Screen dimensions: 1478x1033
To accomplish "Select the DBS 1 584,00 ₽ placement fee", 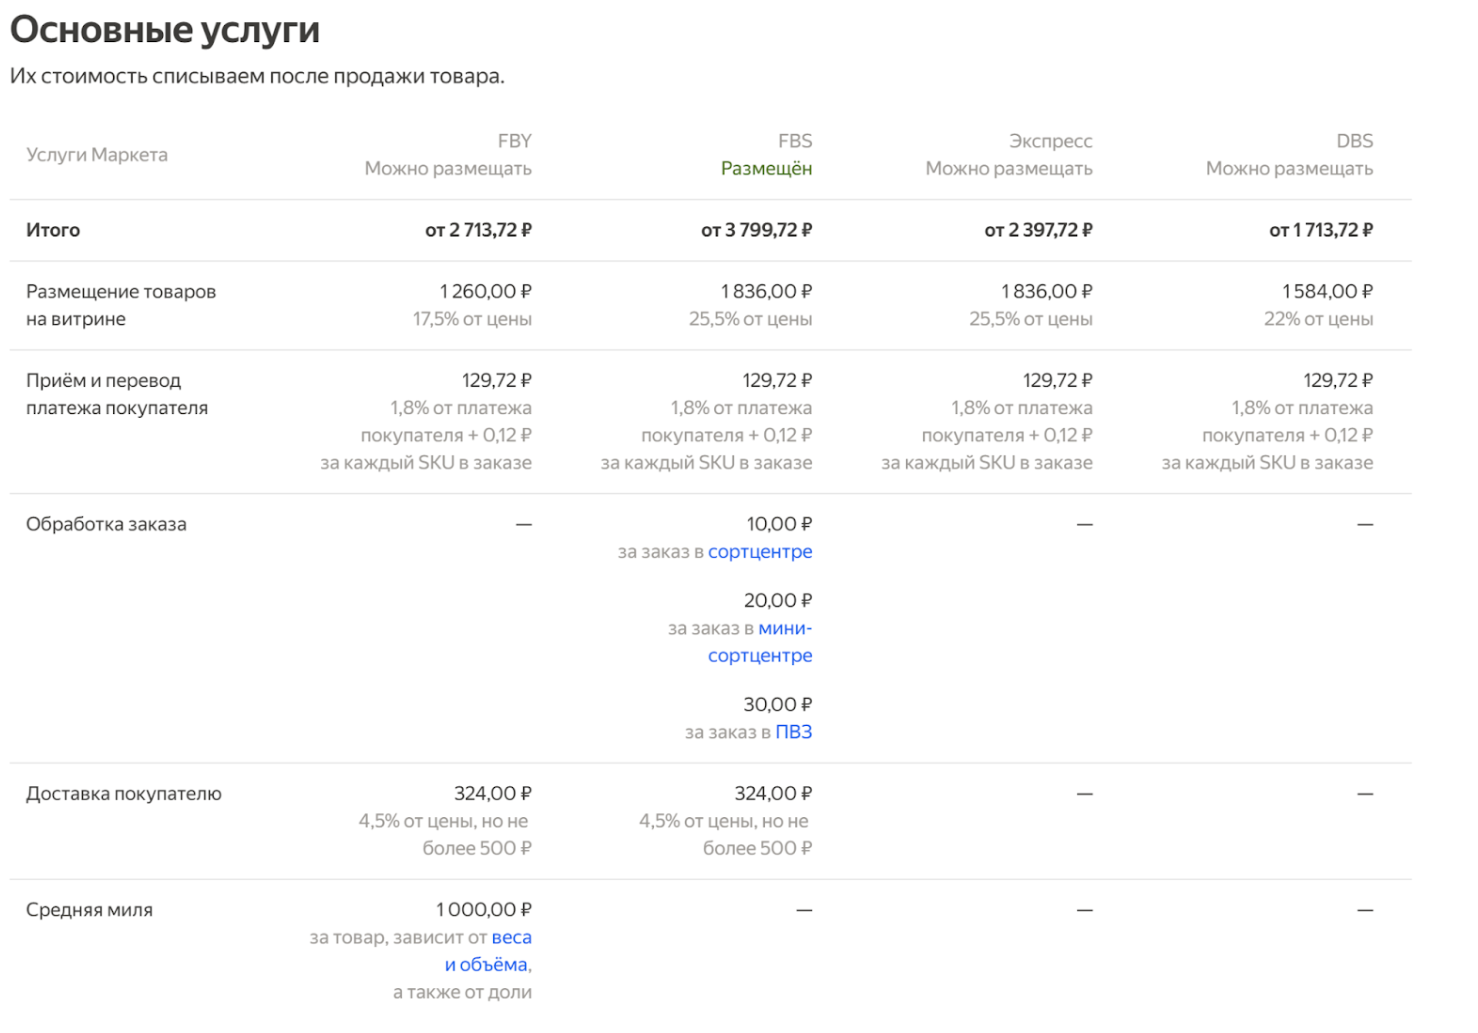I will click(x=1327, y=291).
